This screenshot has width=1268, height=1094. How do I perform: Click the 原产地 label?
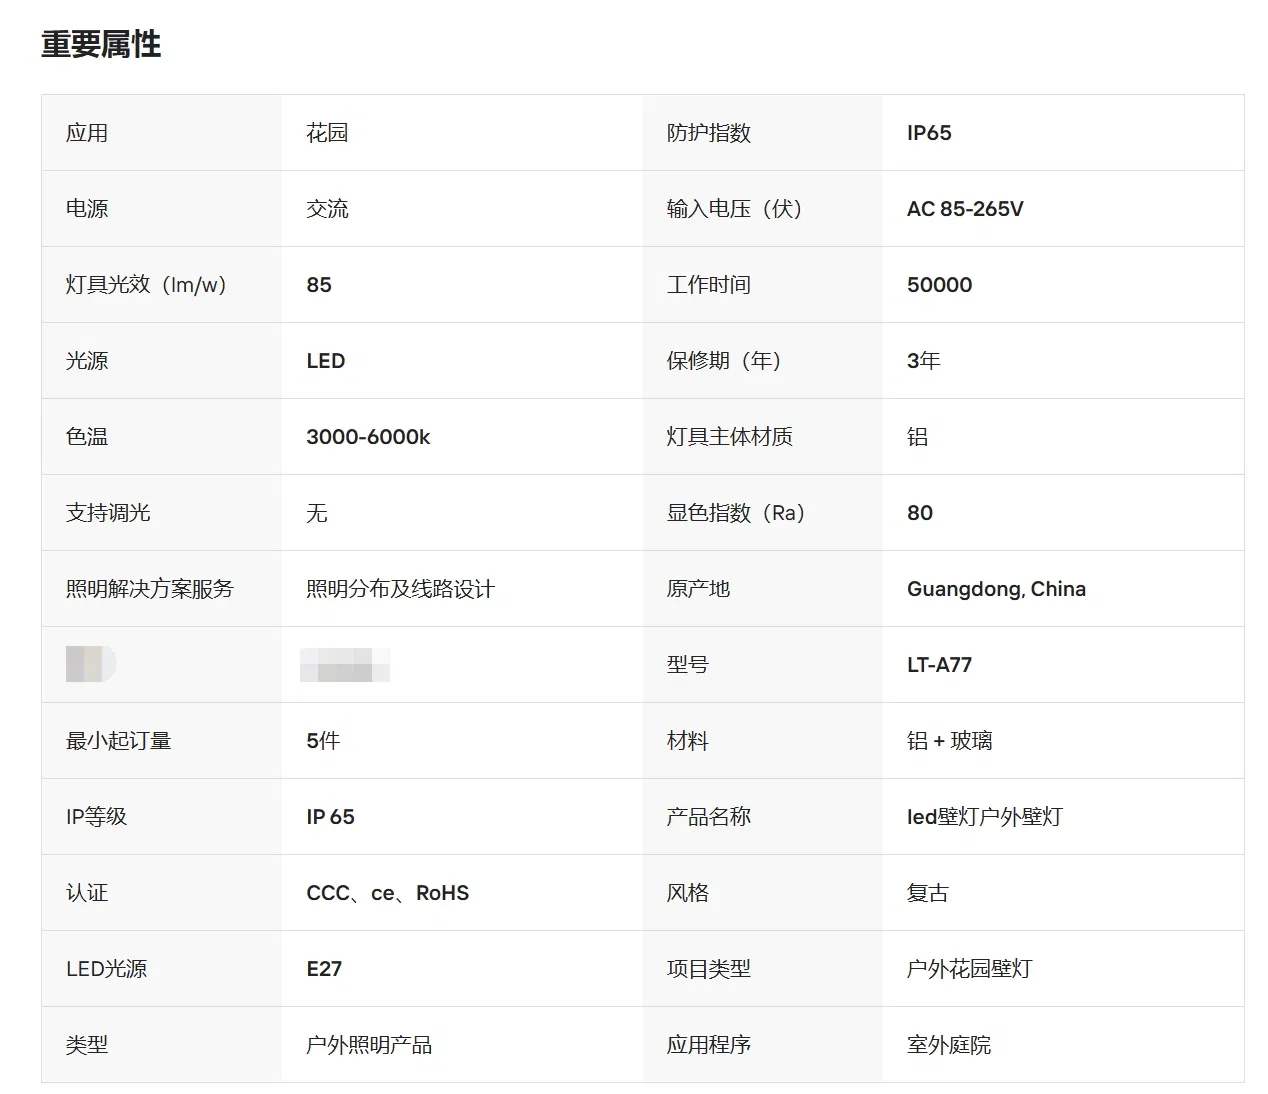(698, 589)
